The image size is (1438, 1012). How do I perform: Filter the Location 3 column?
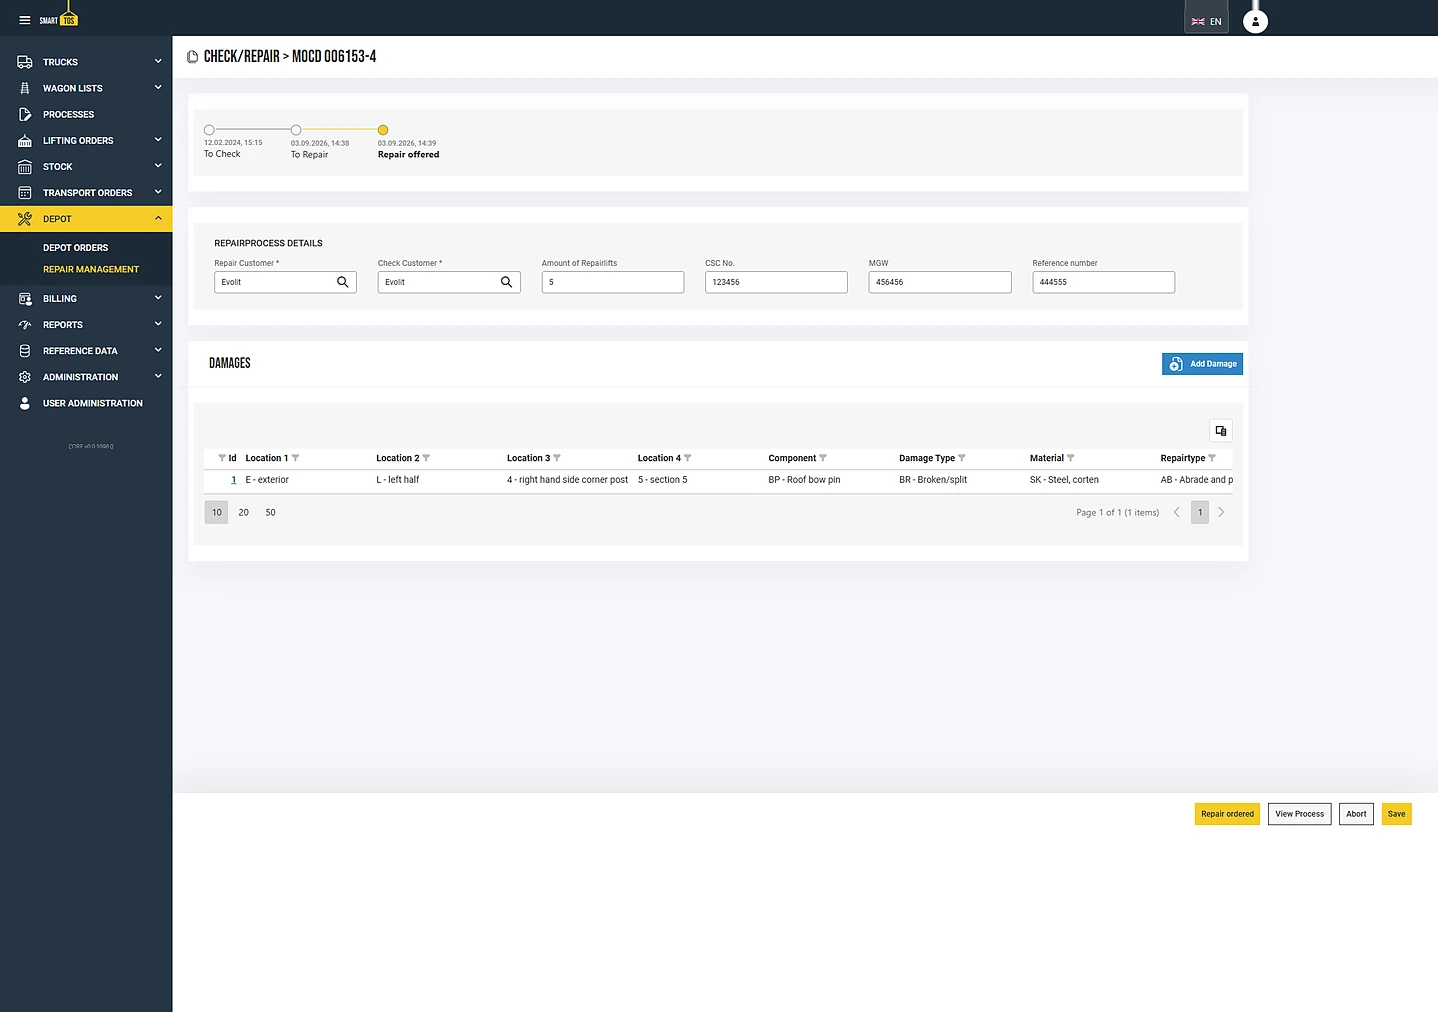tap(557, 458)
